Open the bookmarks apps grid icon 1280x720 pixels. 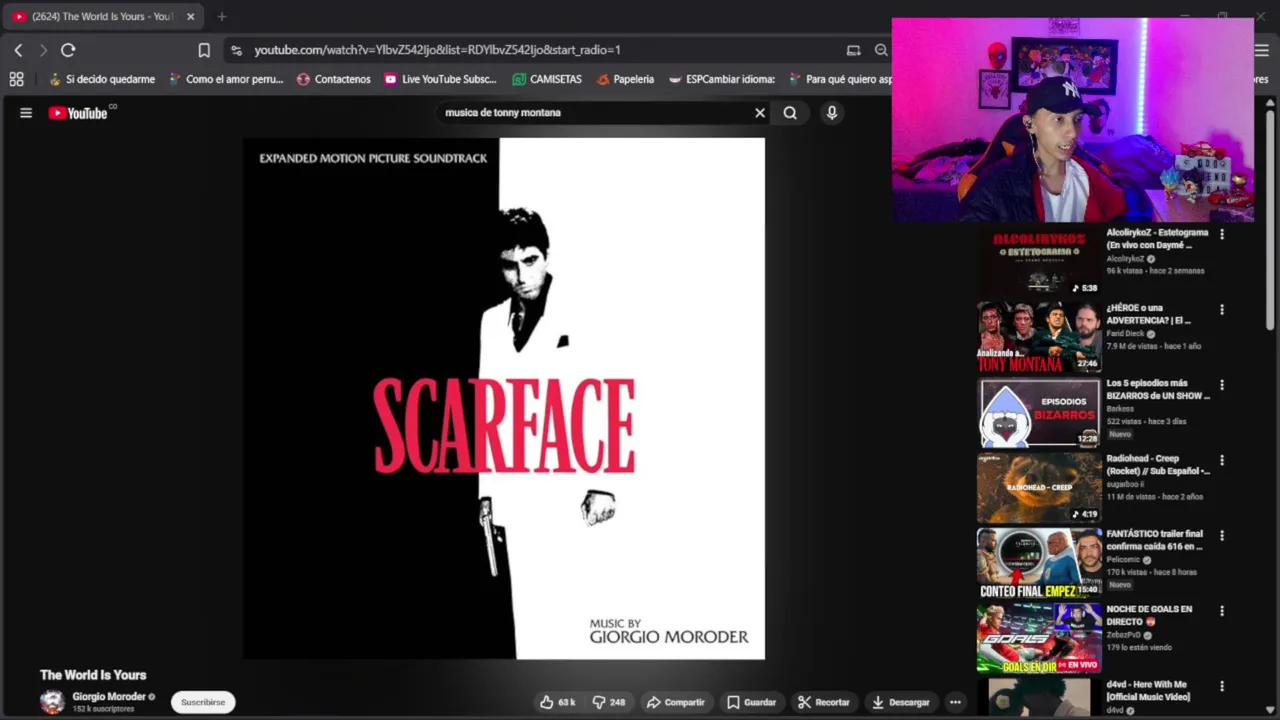(16, 79)
